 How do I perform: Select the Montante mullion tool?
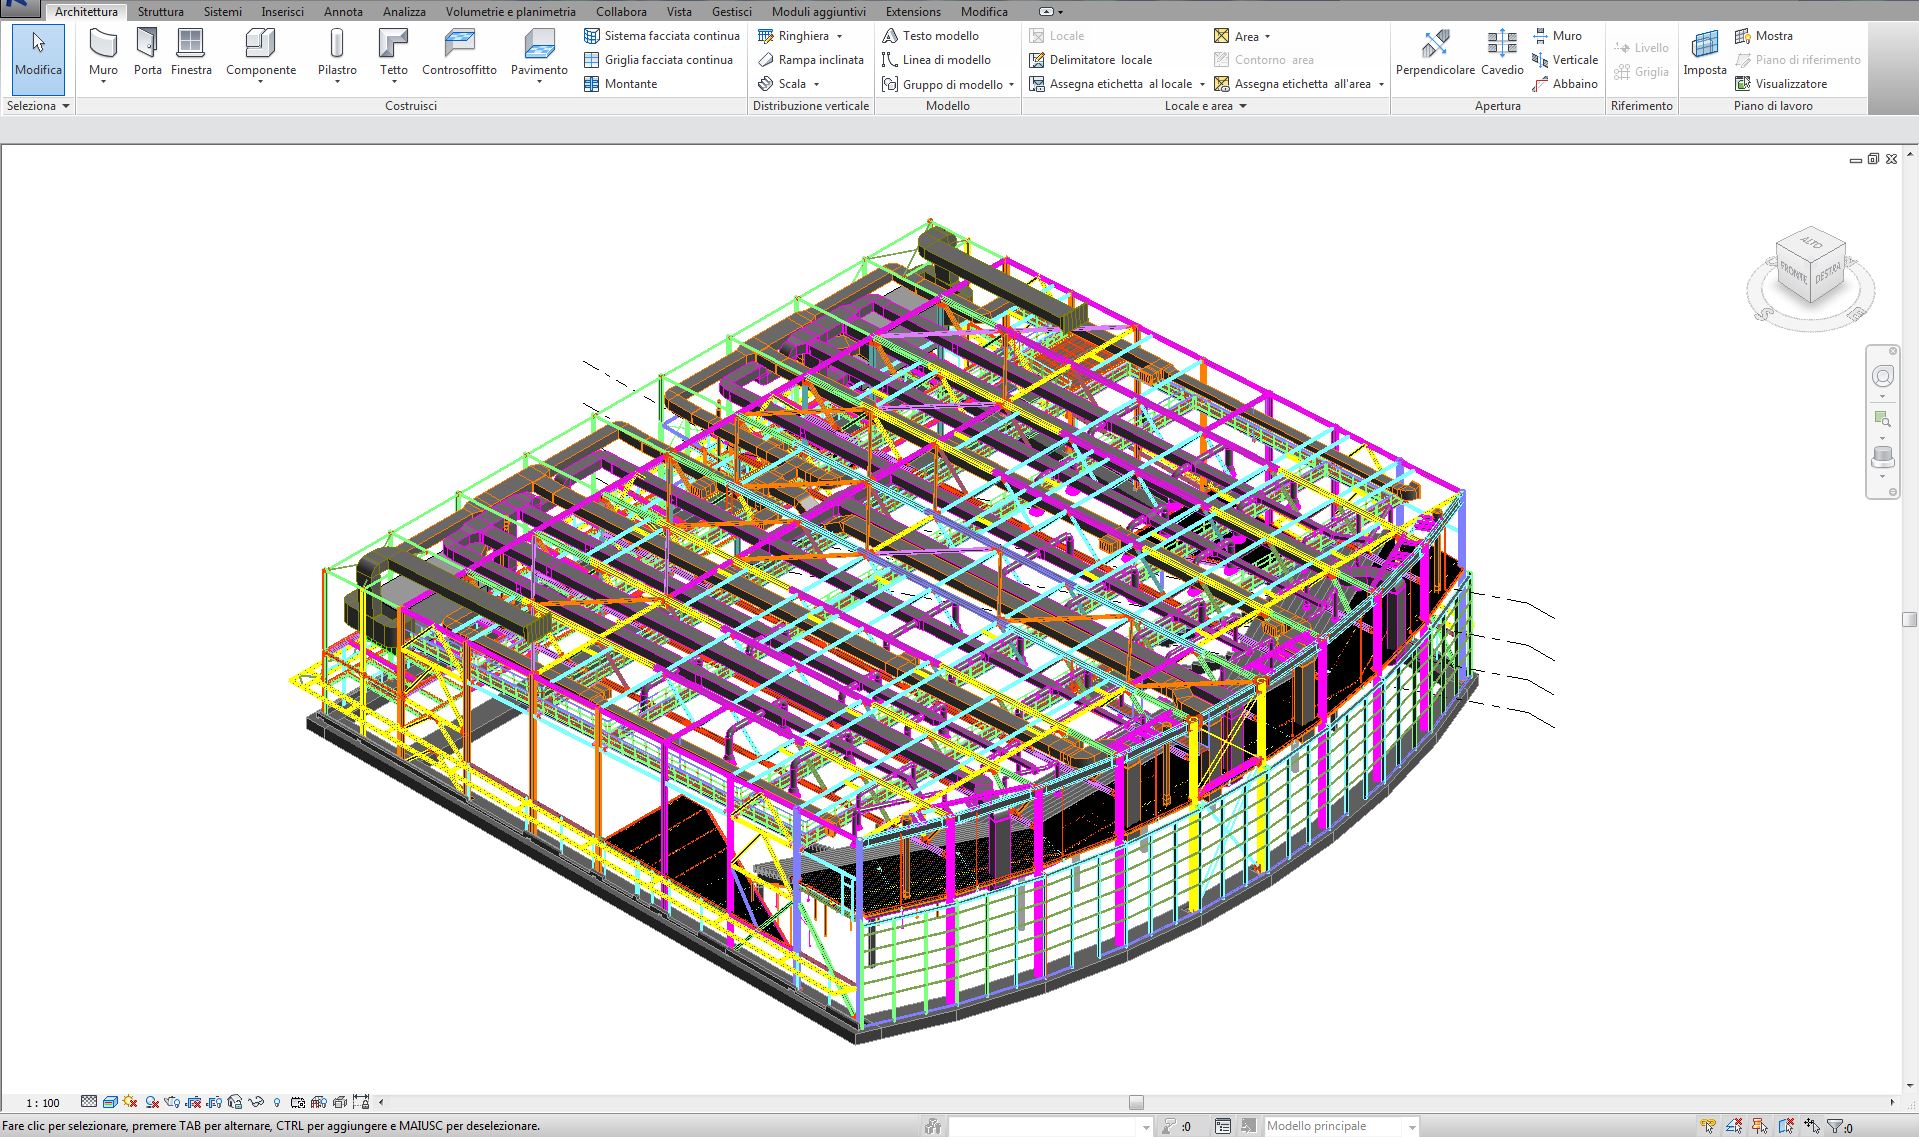point(620,84)
